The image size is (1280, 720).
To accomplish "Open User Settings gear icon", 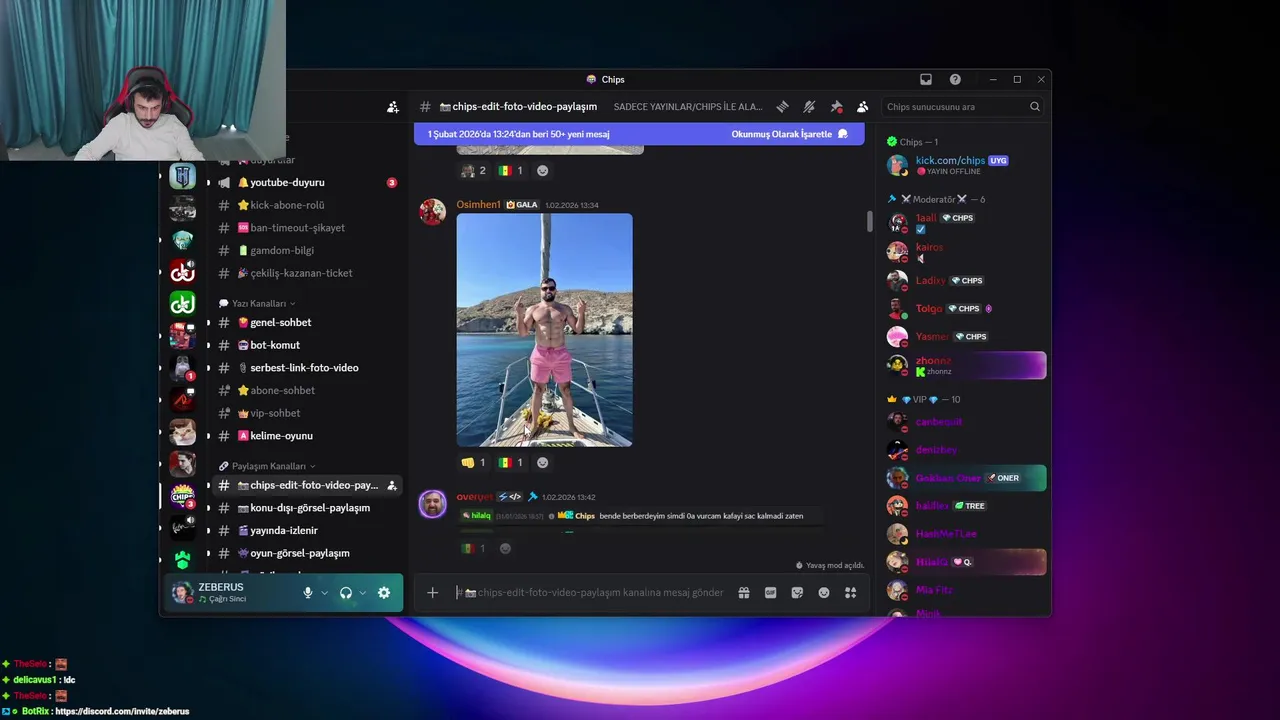I will (384, 593).
